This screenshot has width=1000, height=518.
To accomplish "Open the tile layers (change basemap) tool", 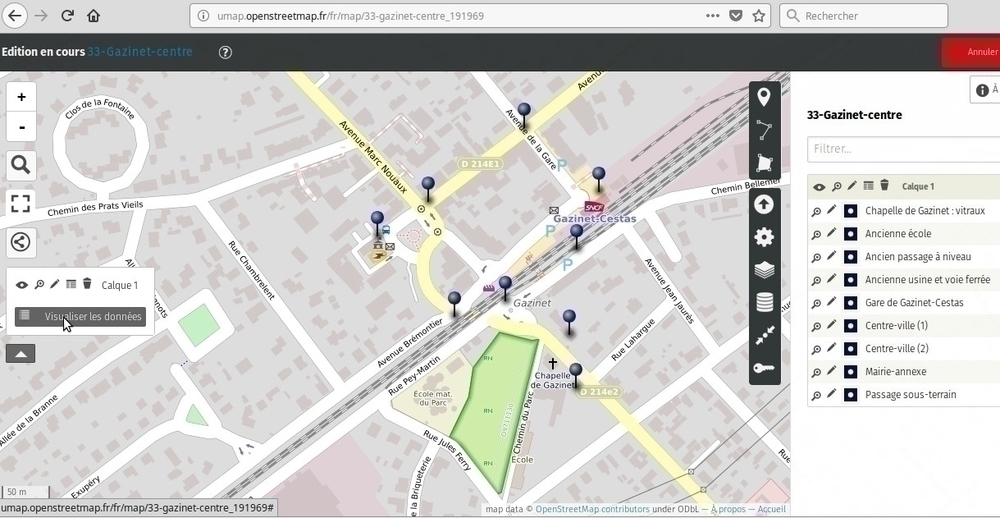I will pyautogui.click(x=764, y=269).
